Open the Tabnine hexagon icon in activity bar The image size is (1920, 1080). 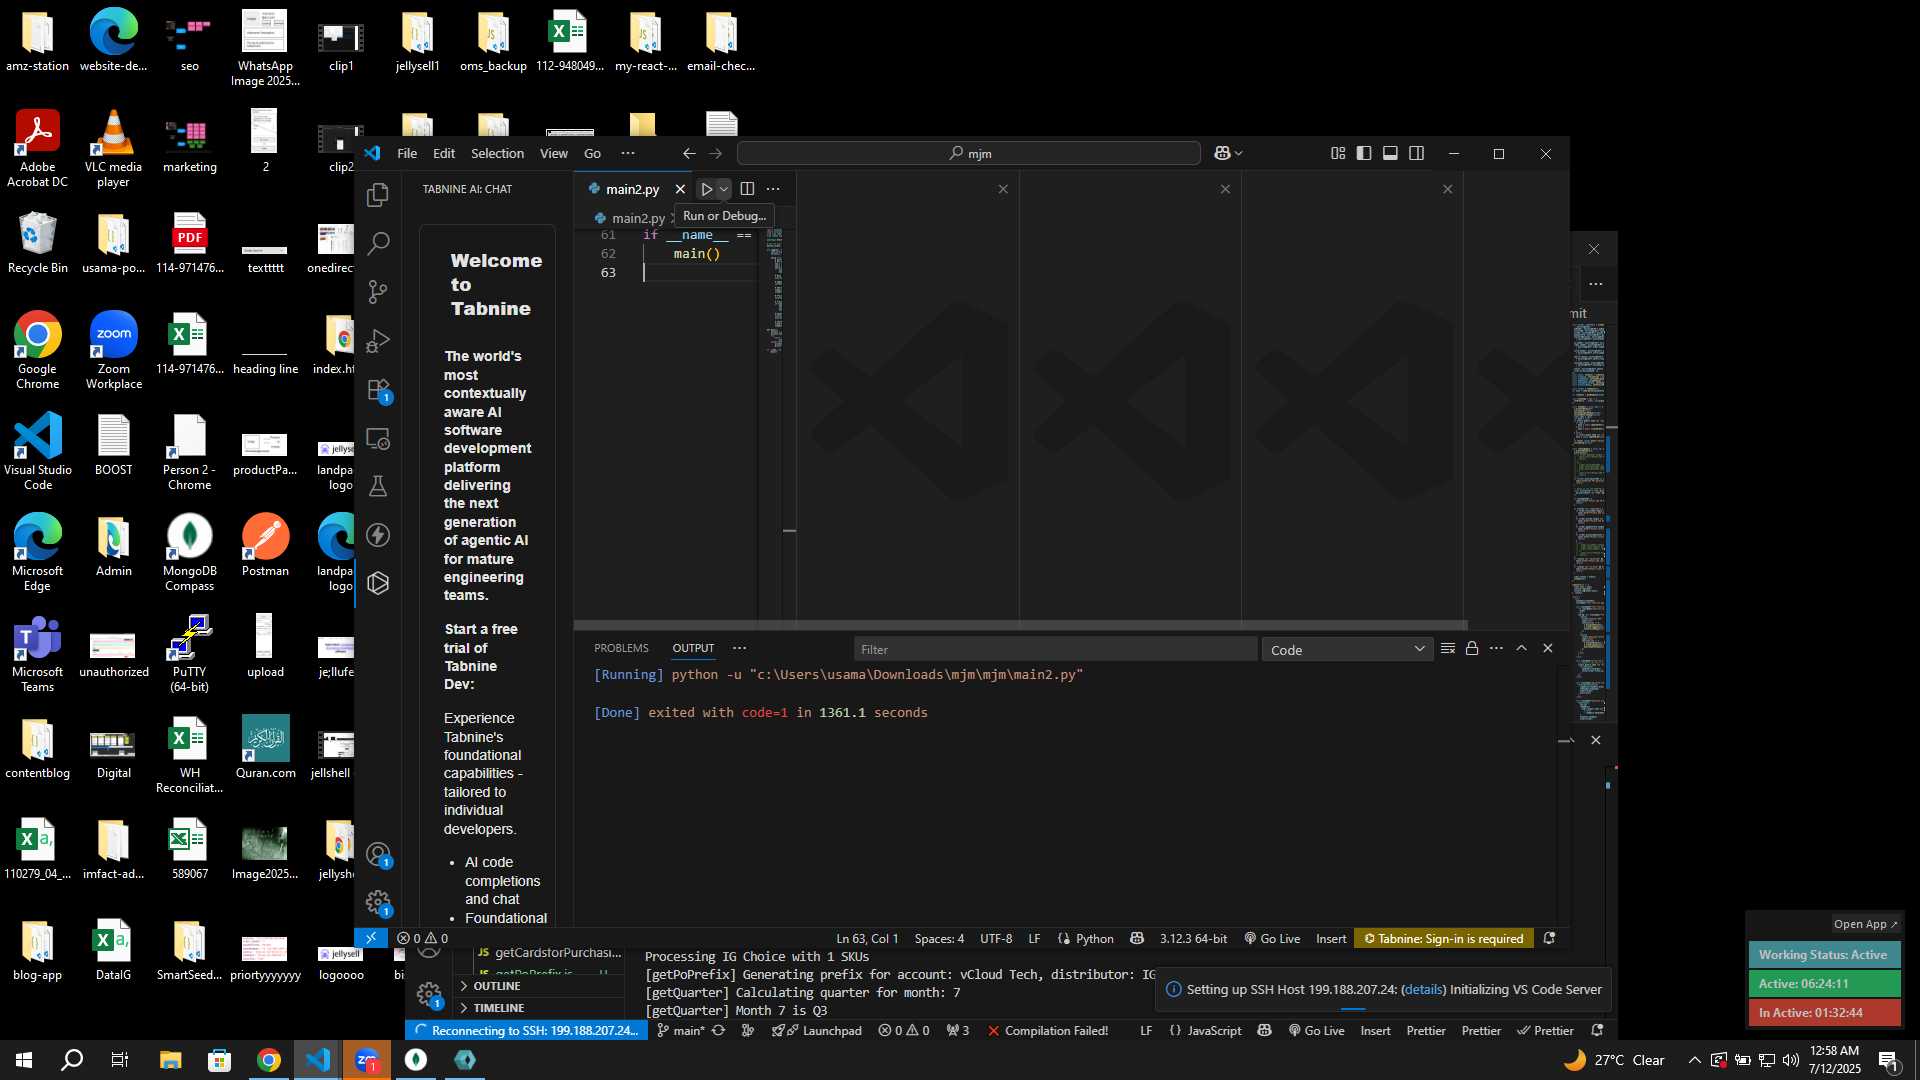(378, 583)
